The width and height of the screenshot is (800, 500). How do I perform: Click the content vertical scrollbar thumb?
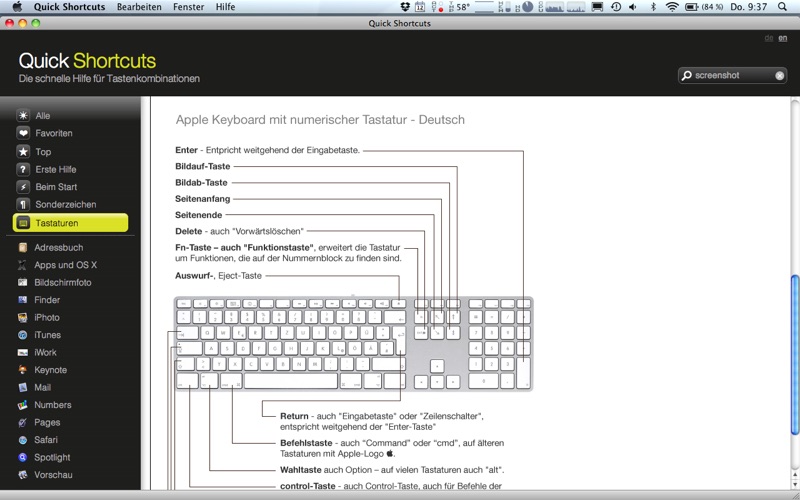point(795,356)
